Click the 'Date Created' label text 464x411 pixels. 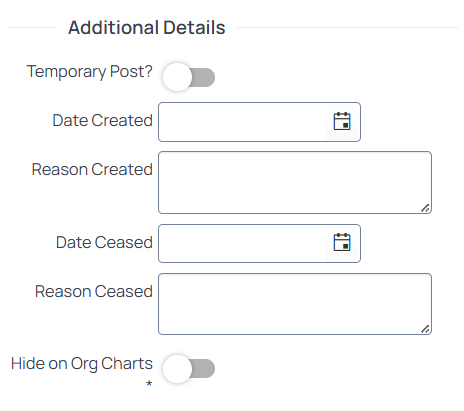tap(103, 120)
